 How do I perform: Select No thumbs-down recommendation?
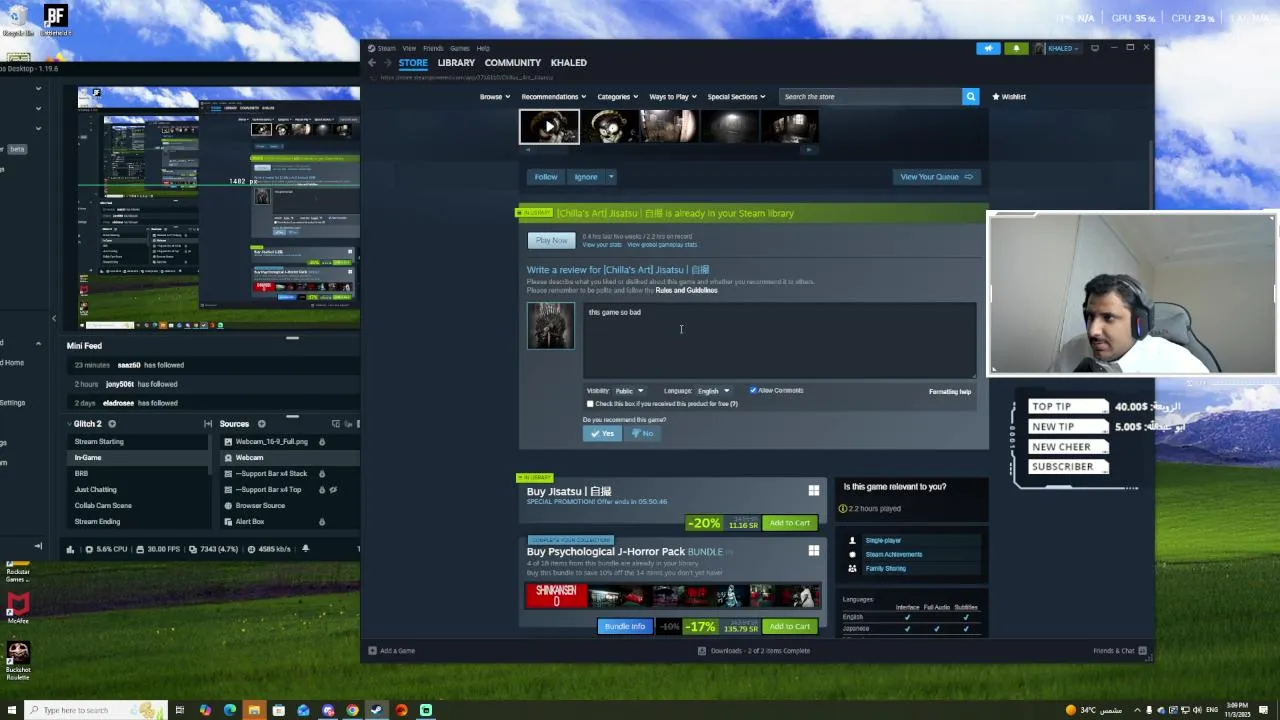[642, 434]
